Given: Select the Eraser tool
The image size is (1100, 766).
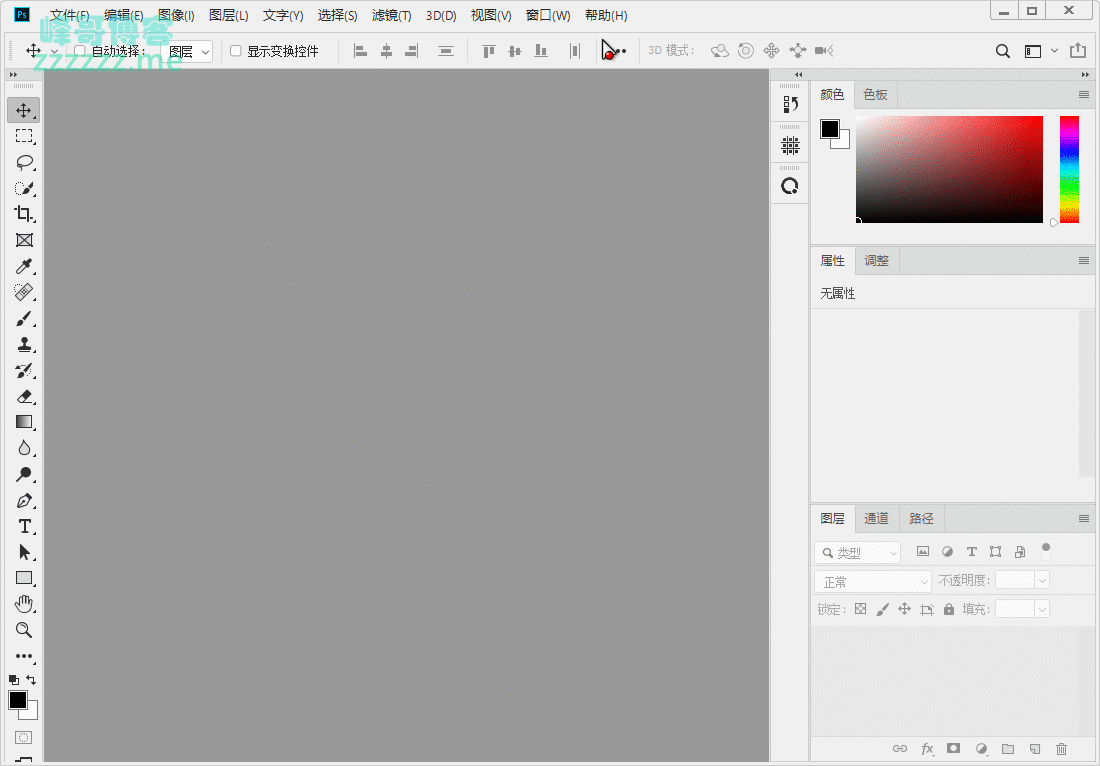Looking at the screenshot, I should tap(24, 396).
